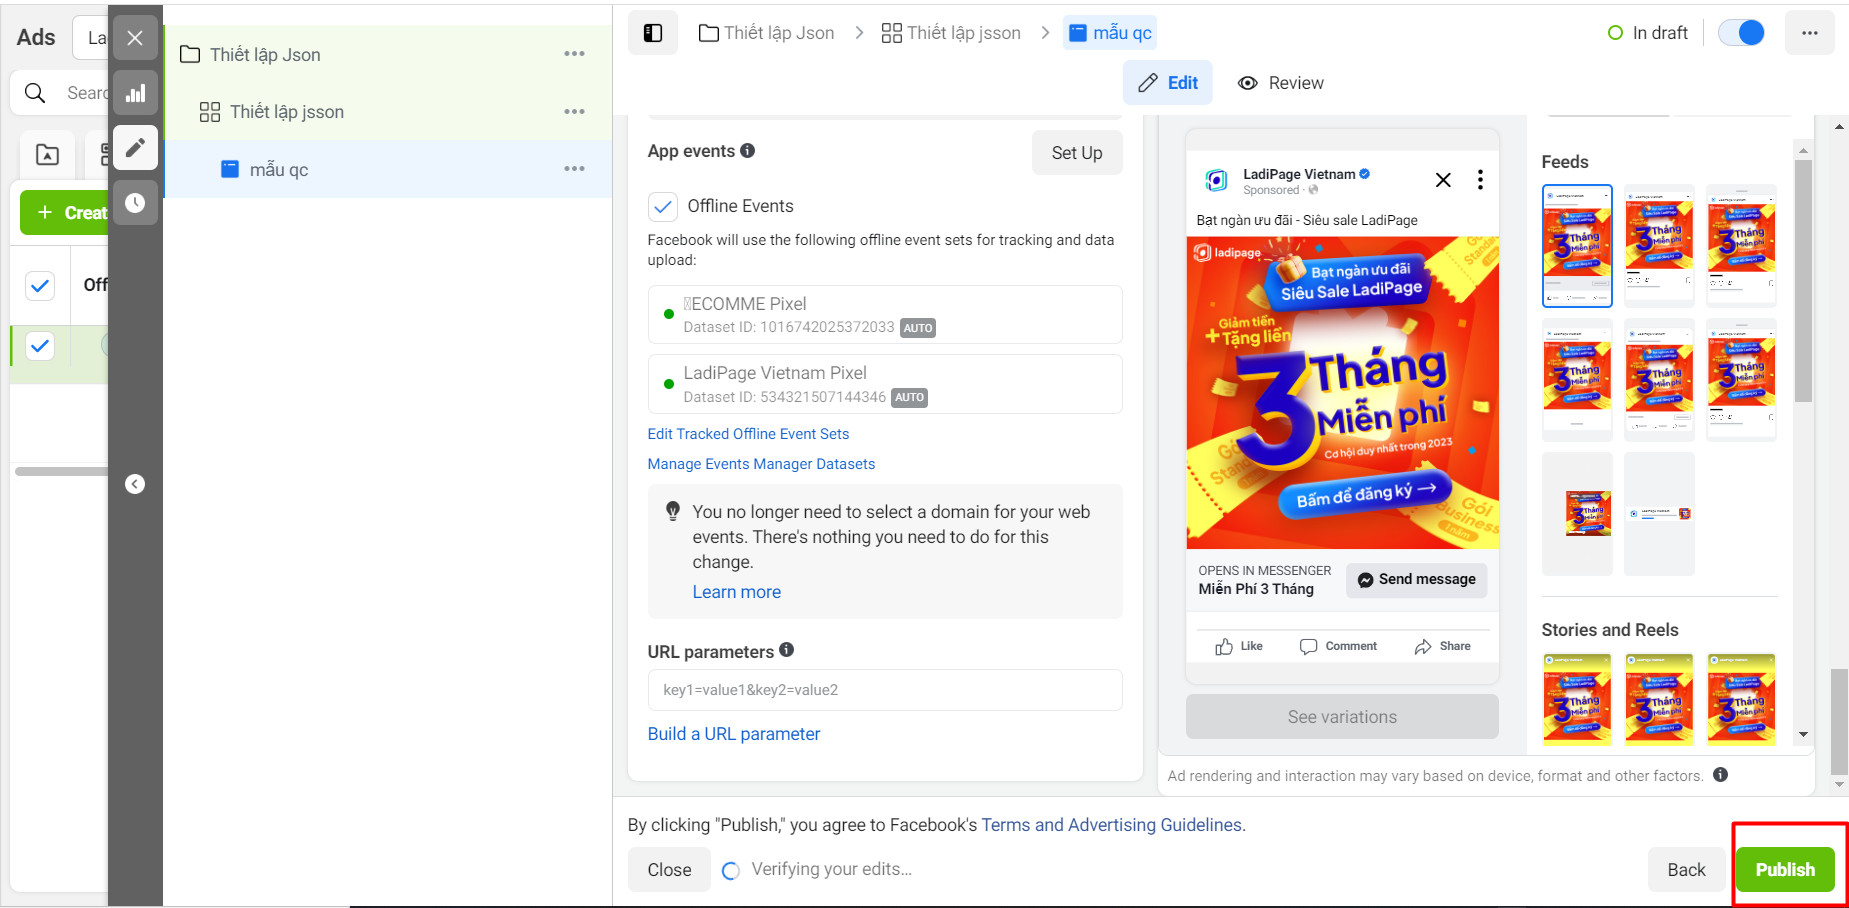Viewport: 1849px width, 908px height.
Task: Open more options for mẫu qc ad
Action: pos(574,169)
